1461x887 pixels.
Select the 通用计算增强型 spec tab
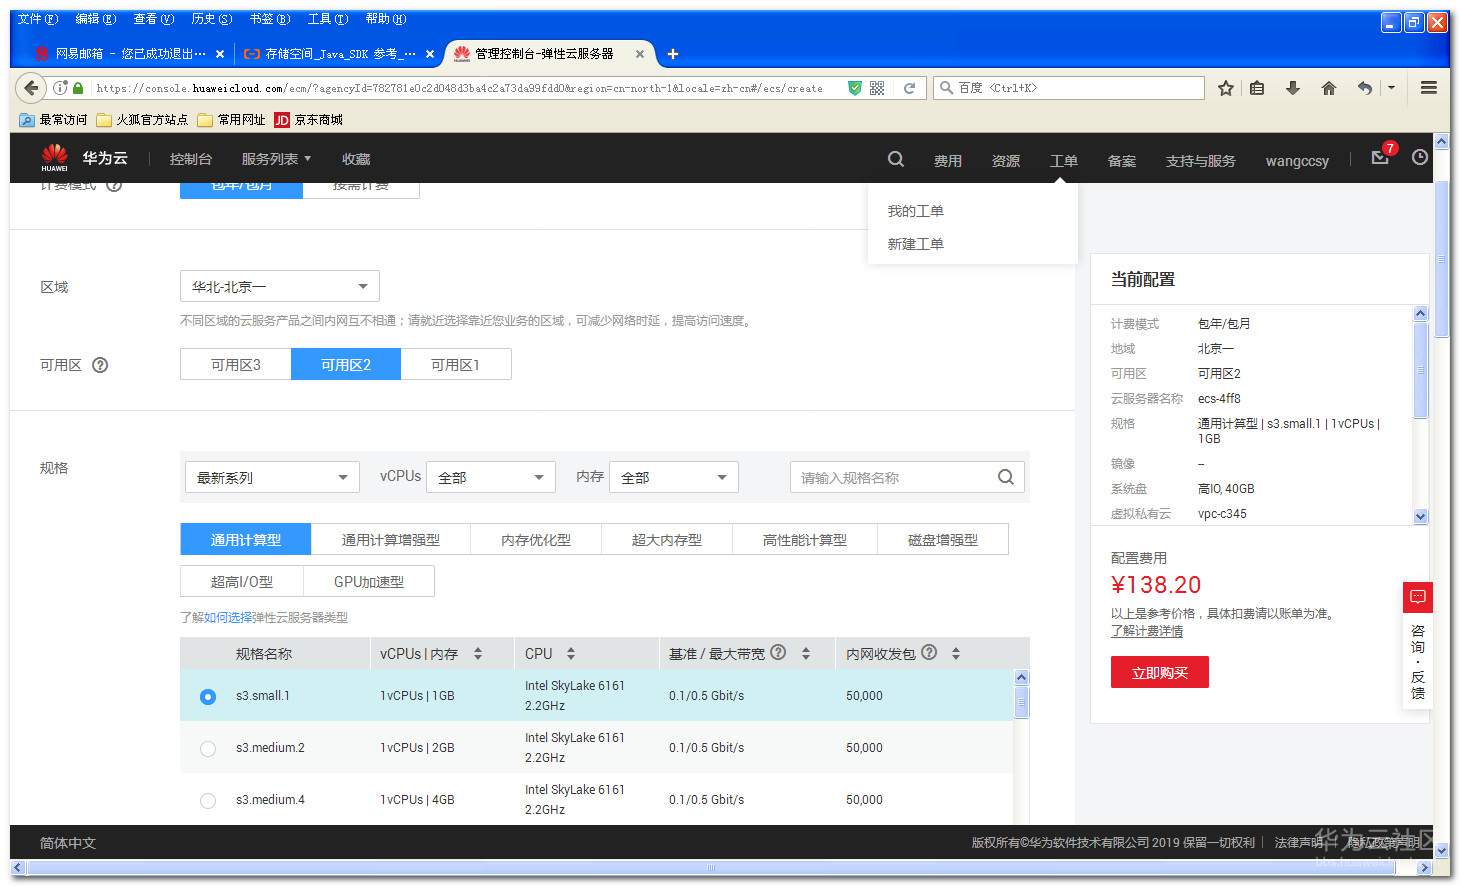tap(391, 539)
